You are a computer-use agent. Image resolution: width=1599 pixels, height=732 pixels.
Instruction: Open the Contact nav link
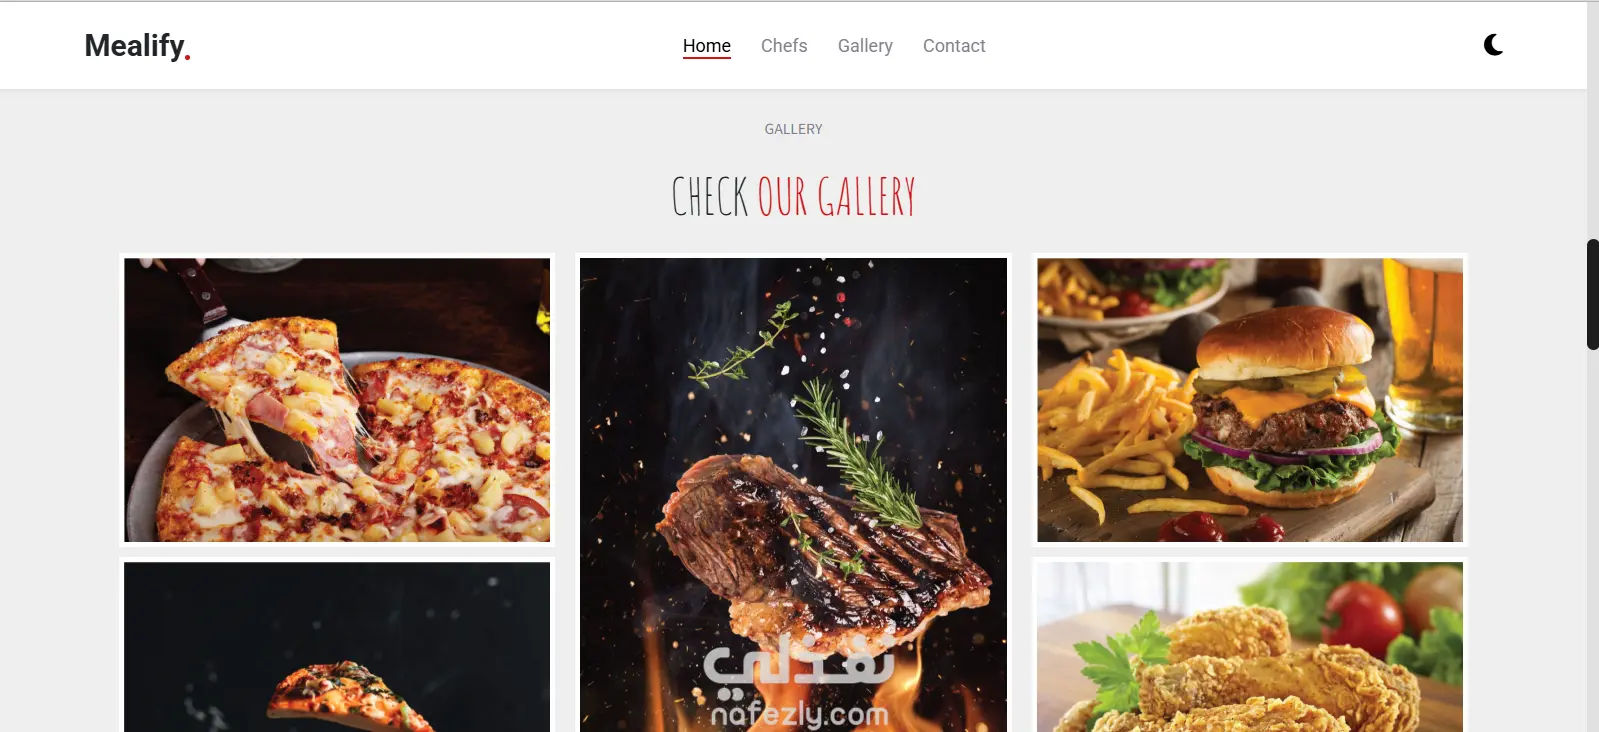point(954,46)
